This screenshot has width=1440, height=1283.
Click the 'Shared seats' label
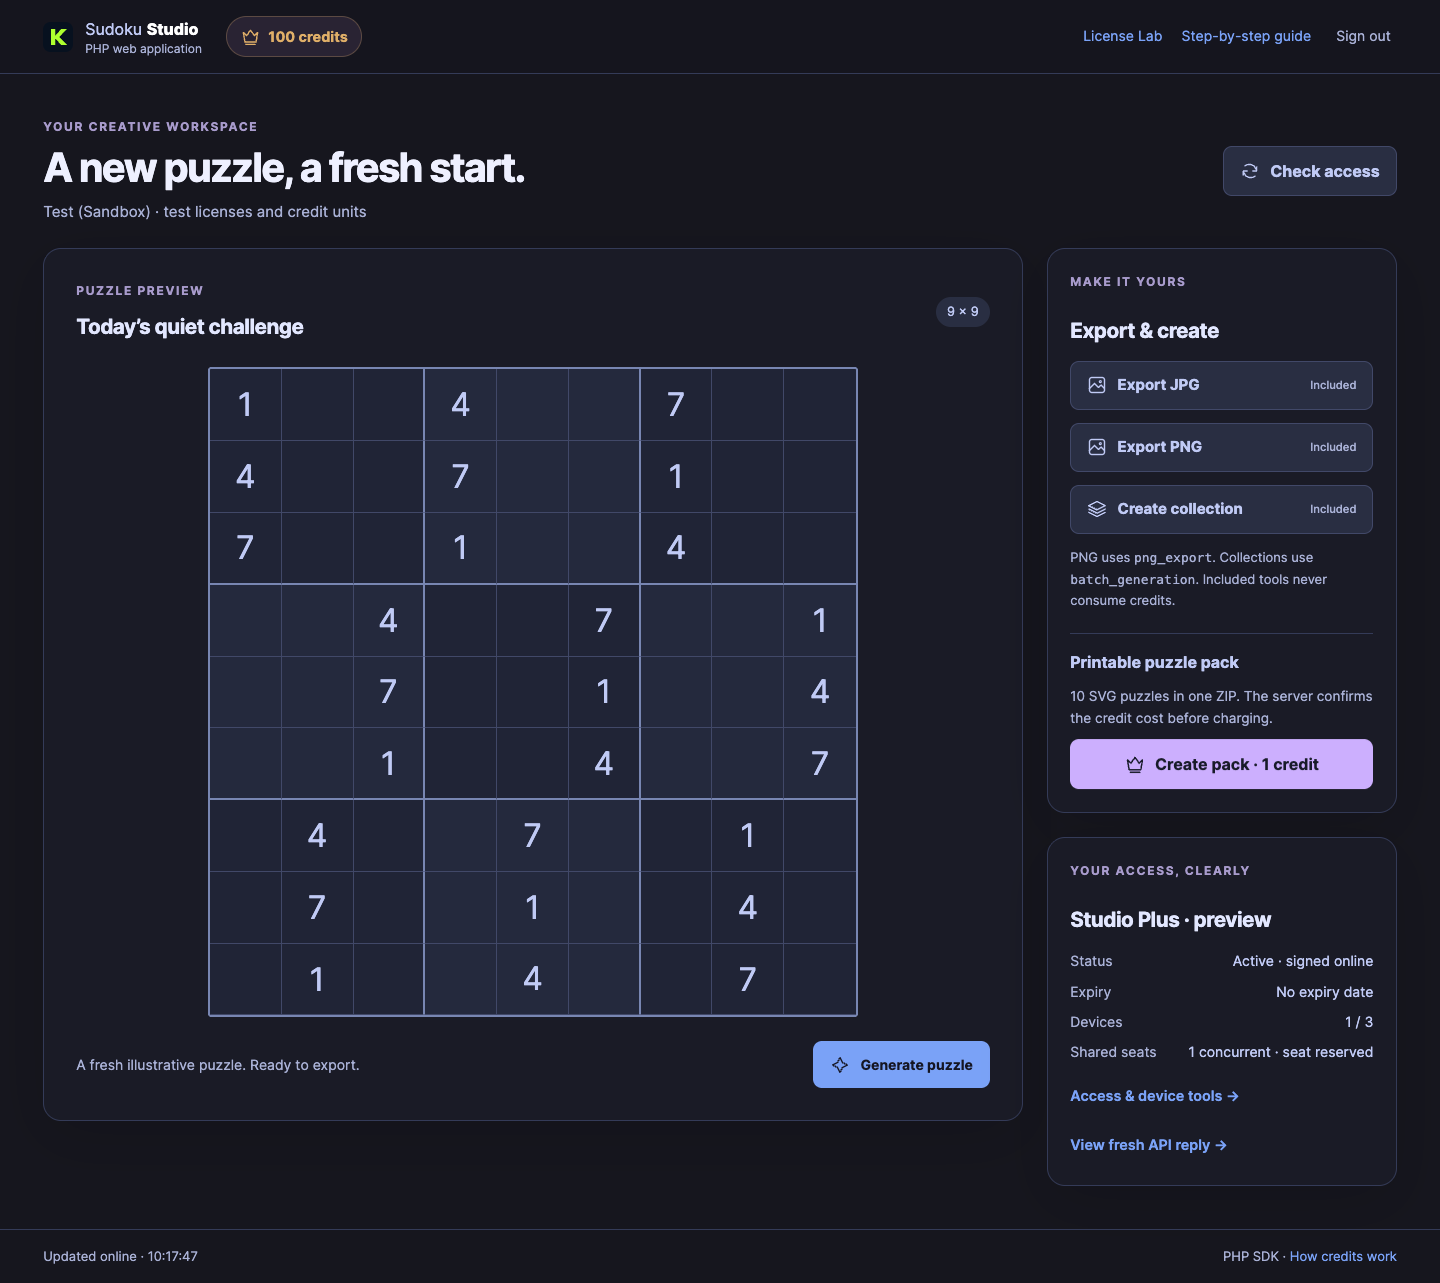click(1113, 1052)
